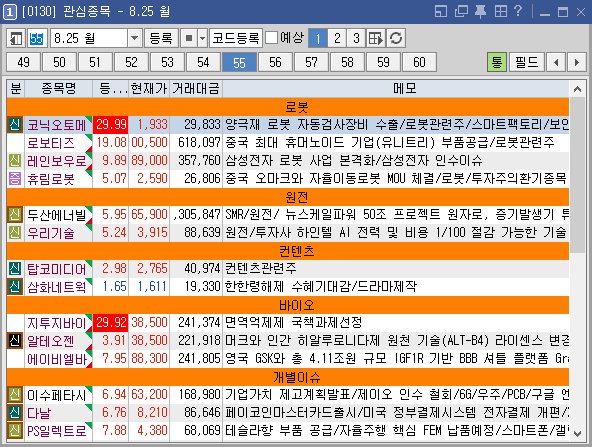Viewport: 592px width, 447px height.
Task: Select the 지투지바이 stock name
Action: (x=57, y=323)
